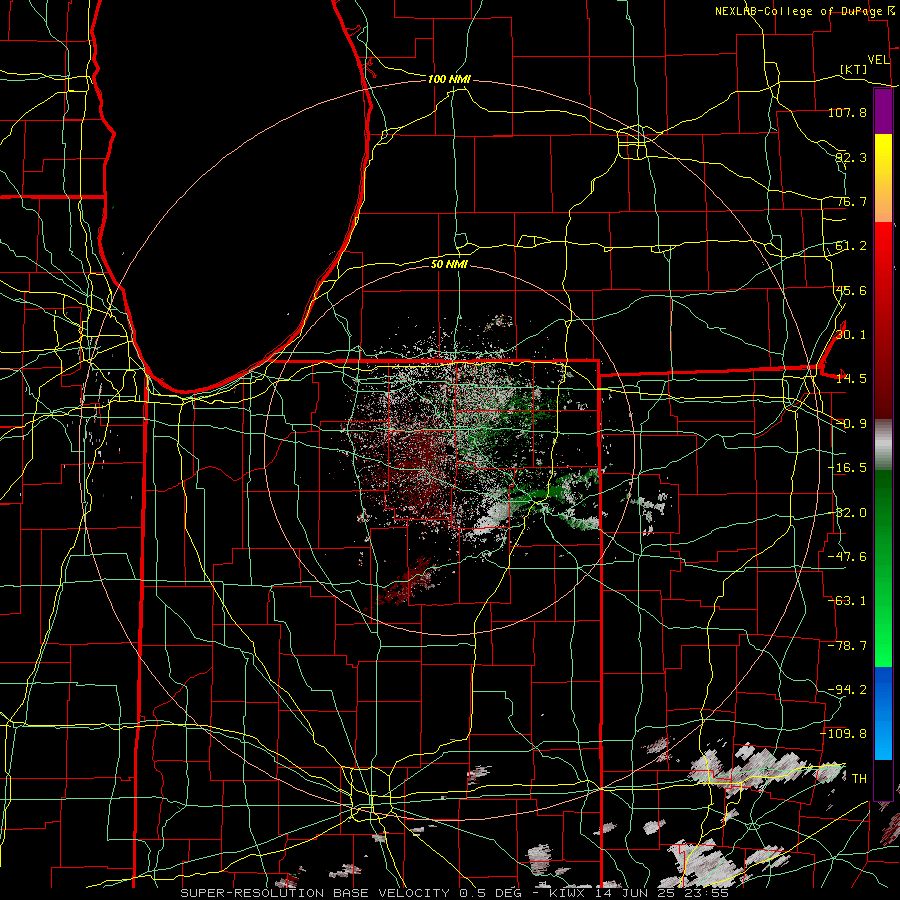
Task: Click the -78.7 velocity scale value
Action: [847, 646]
